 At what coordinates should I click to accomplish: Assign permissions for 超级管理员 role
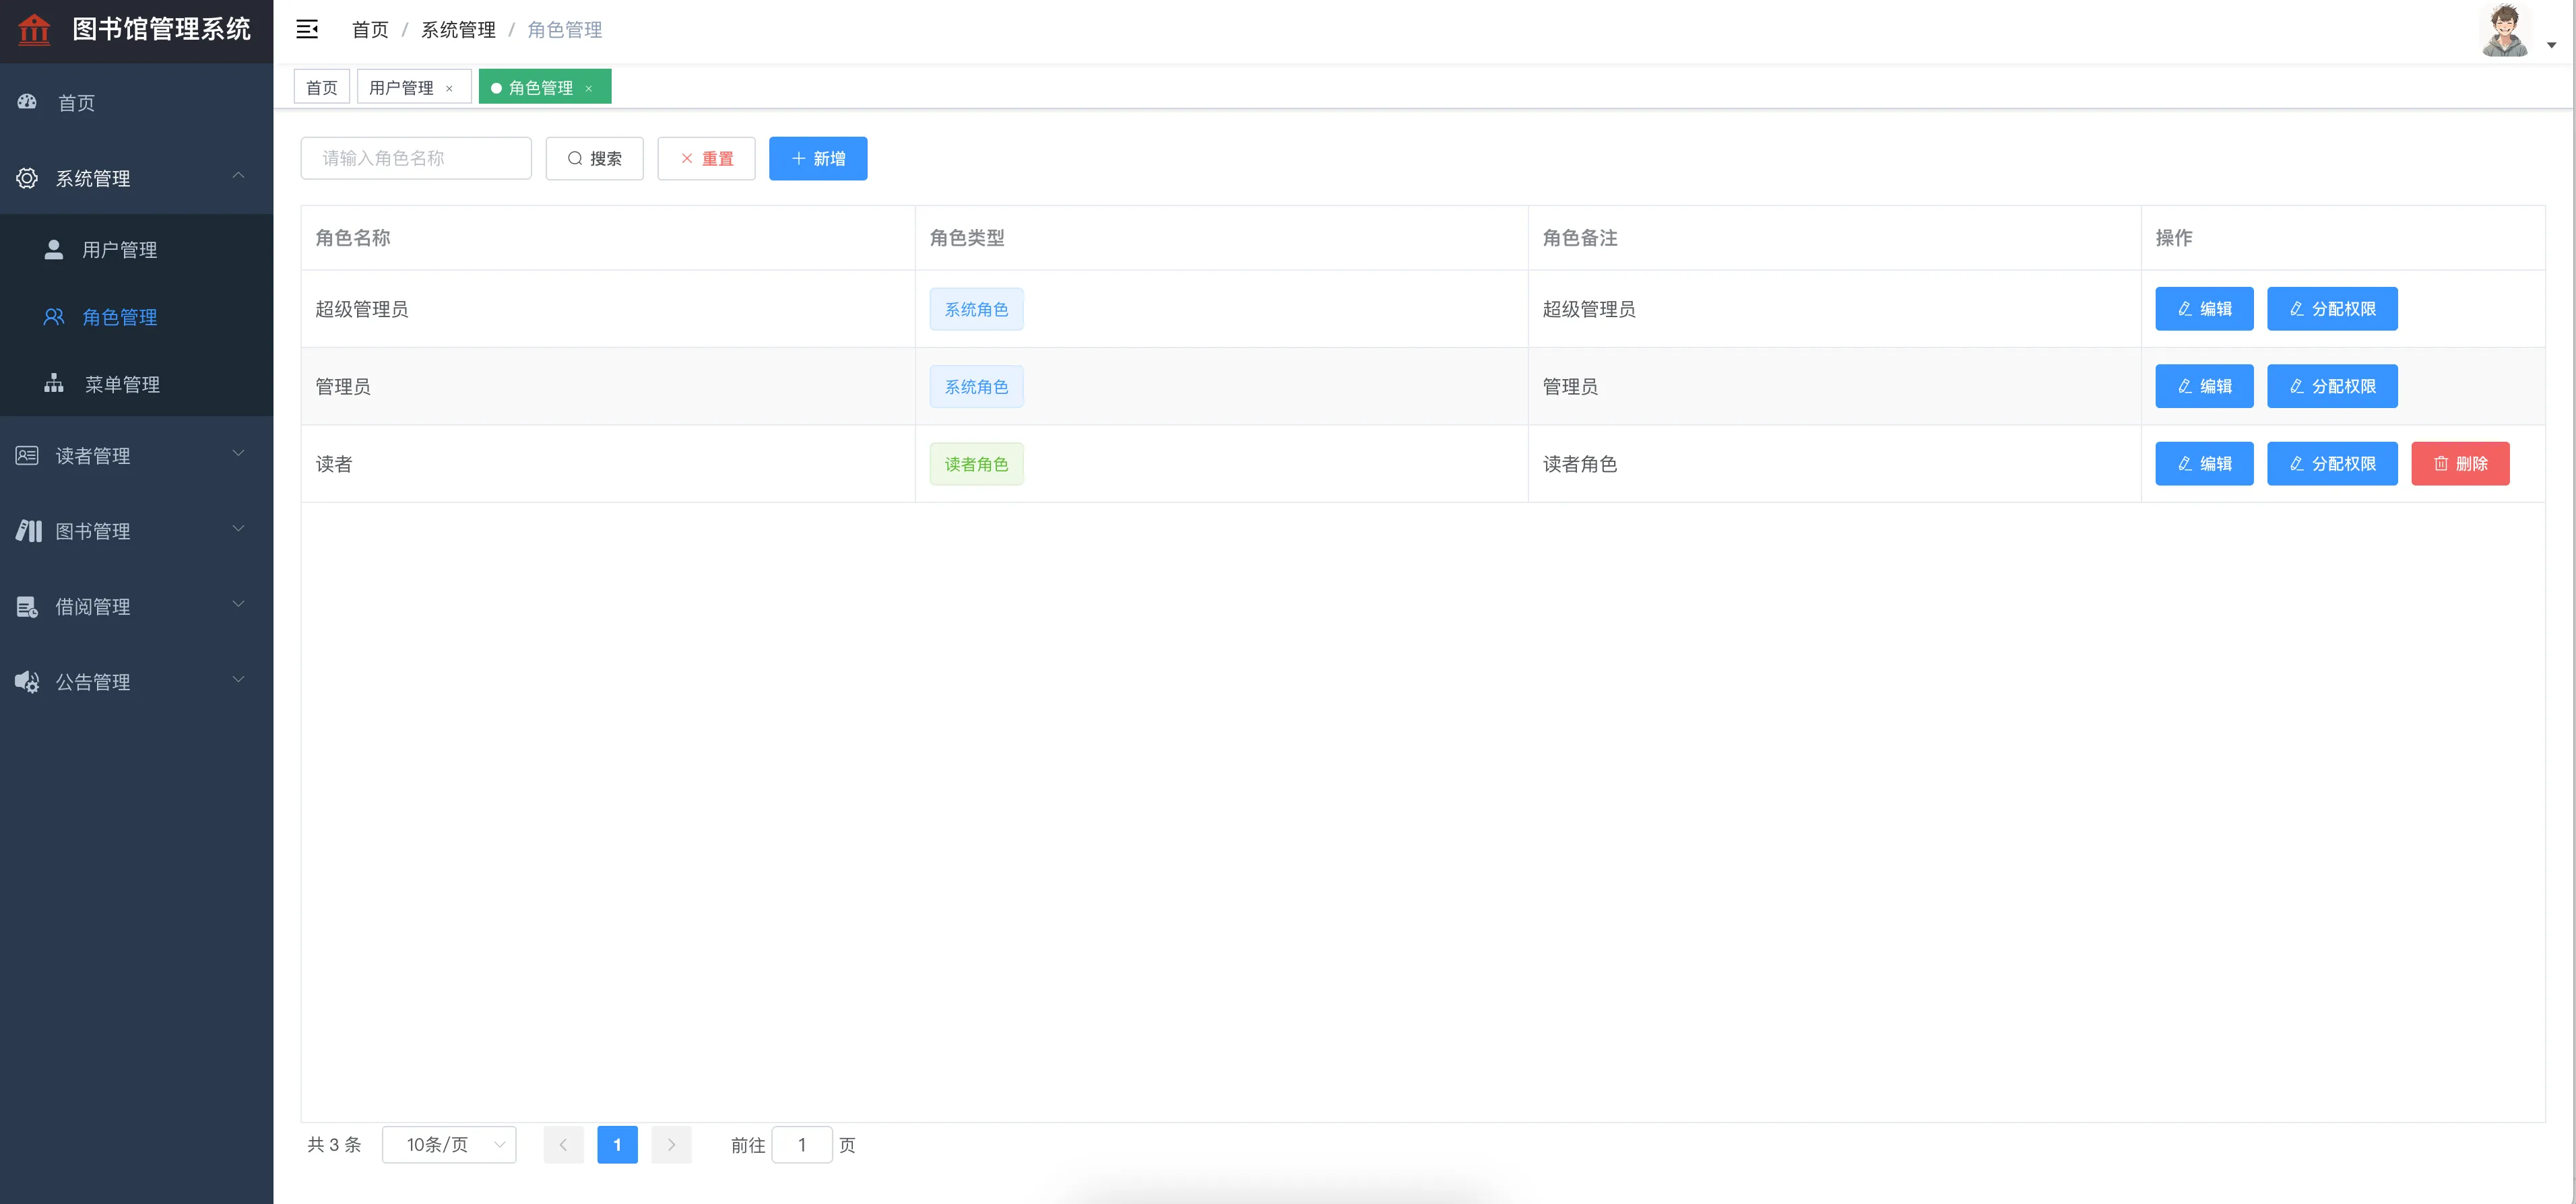(2331, 309)
